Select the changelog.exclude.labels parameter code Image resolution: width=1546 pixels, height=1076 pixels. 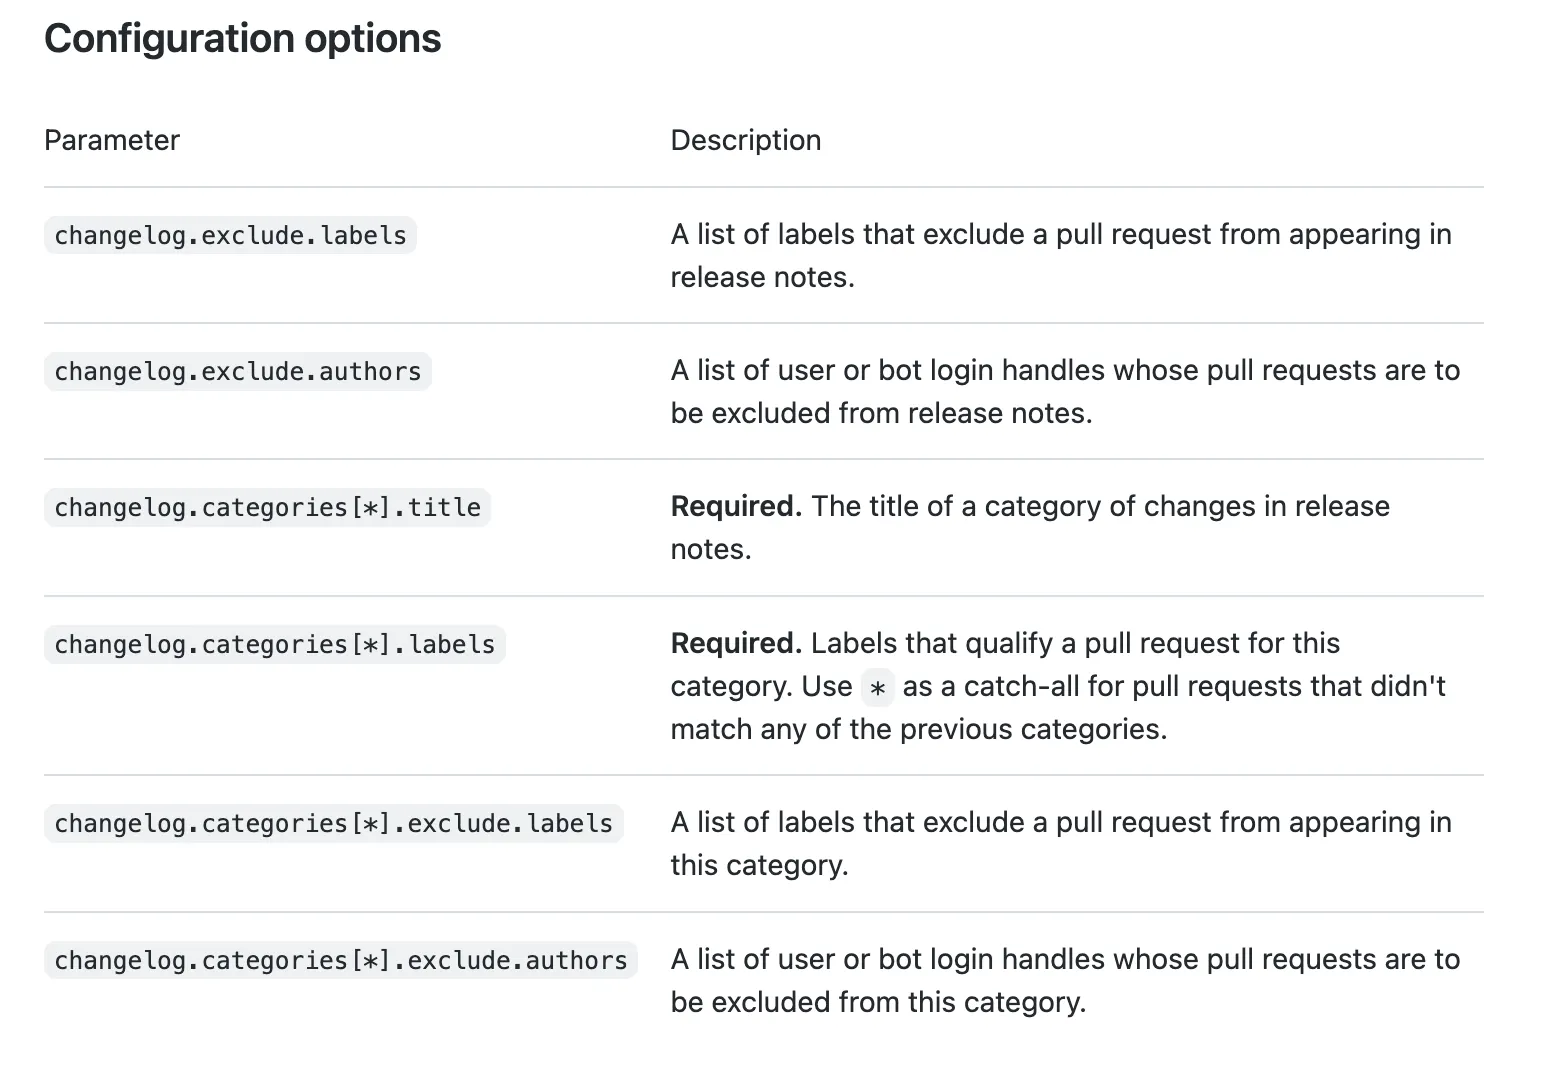tap(230, 236)
